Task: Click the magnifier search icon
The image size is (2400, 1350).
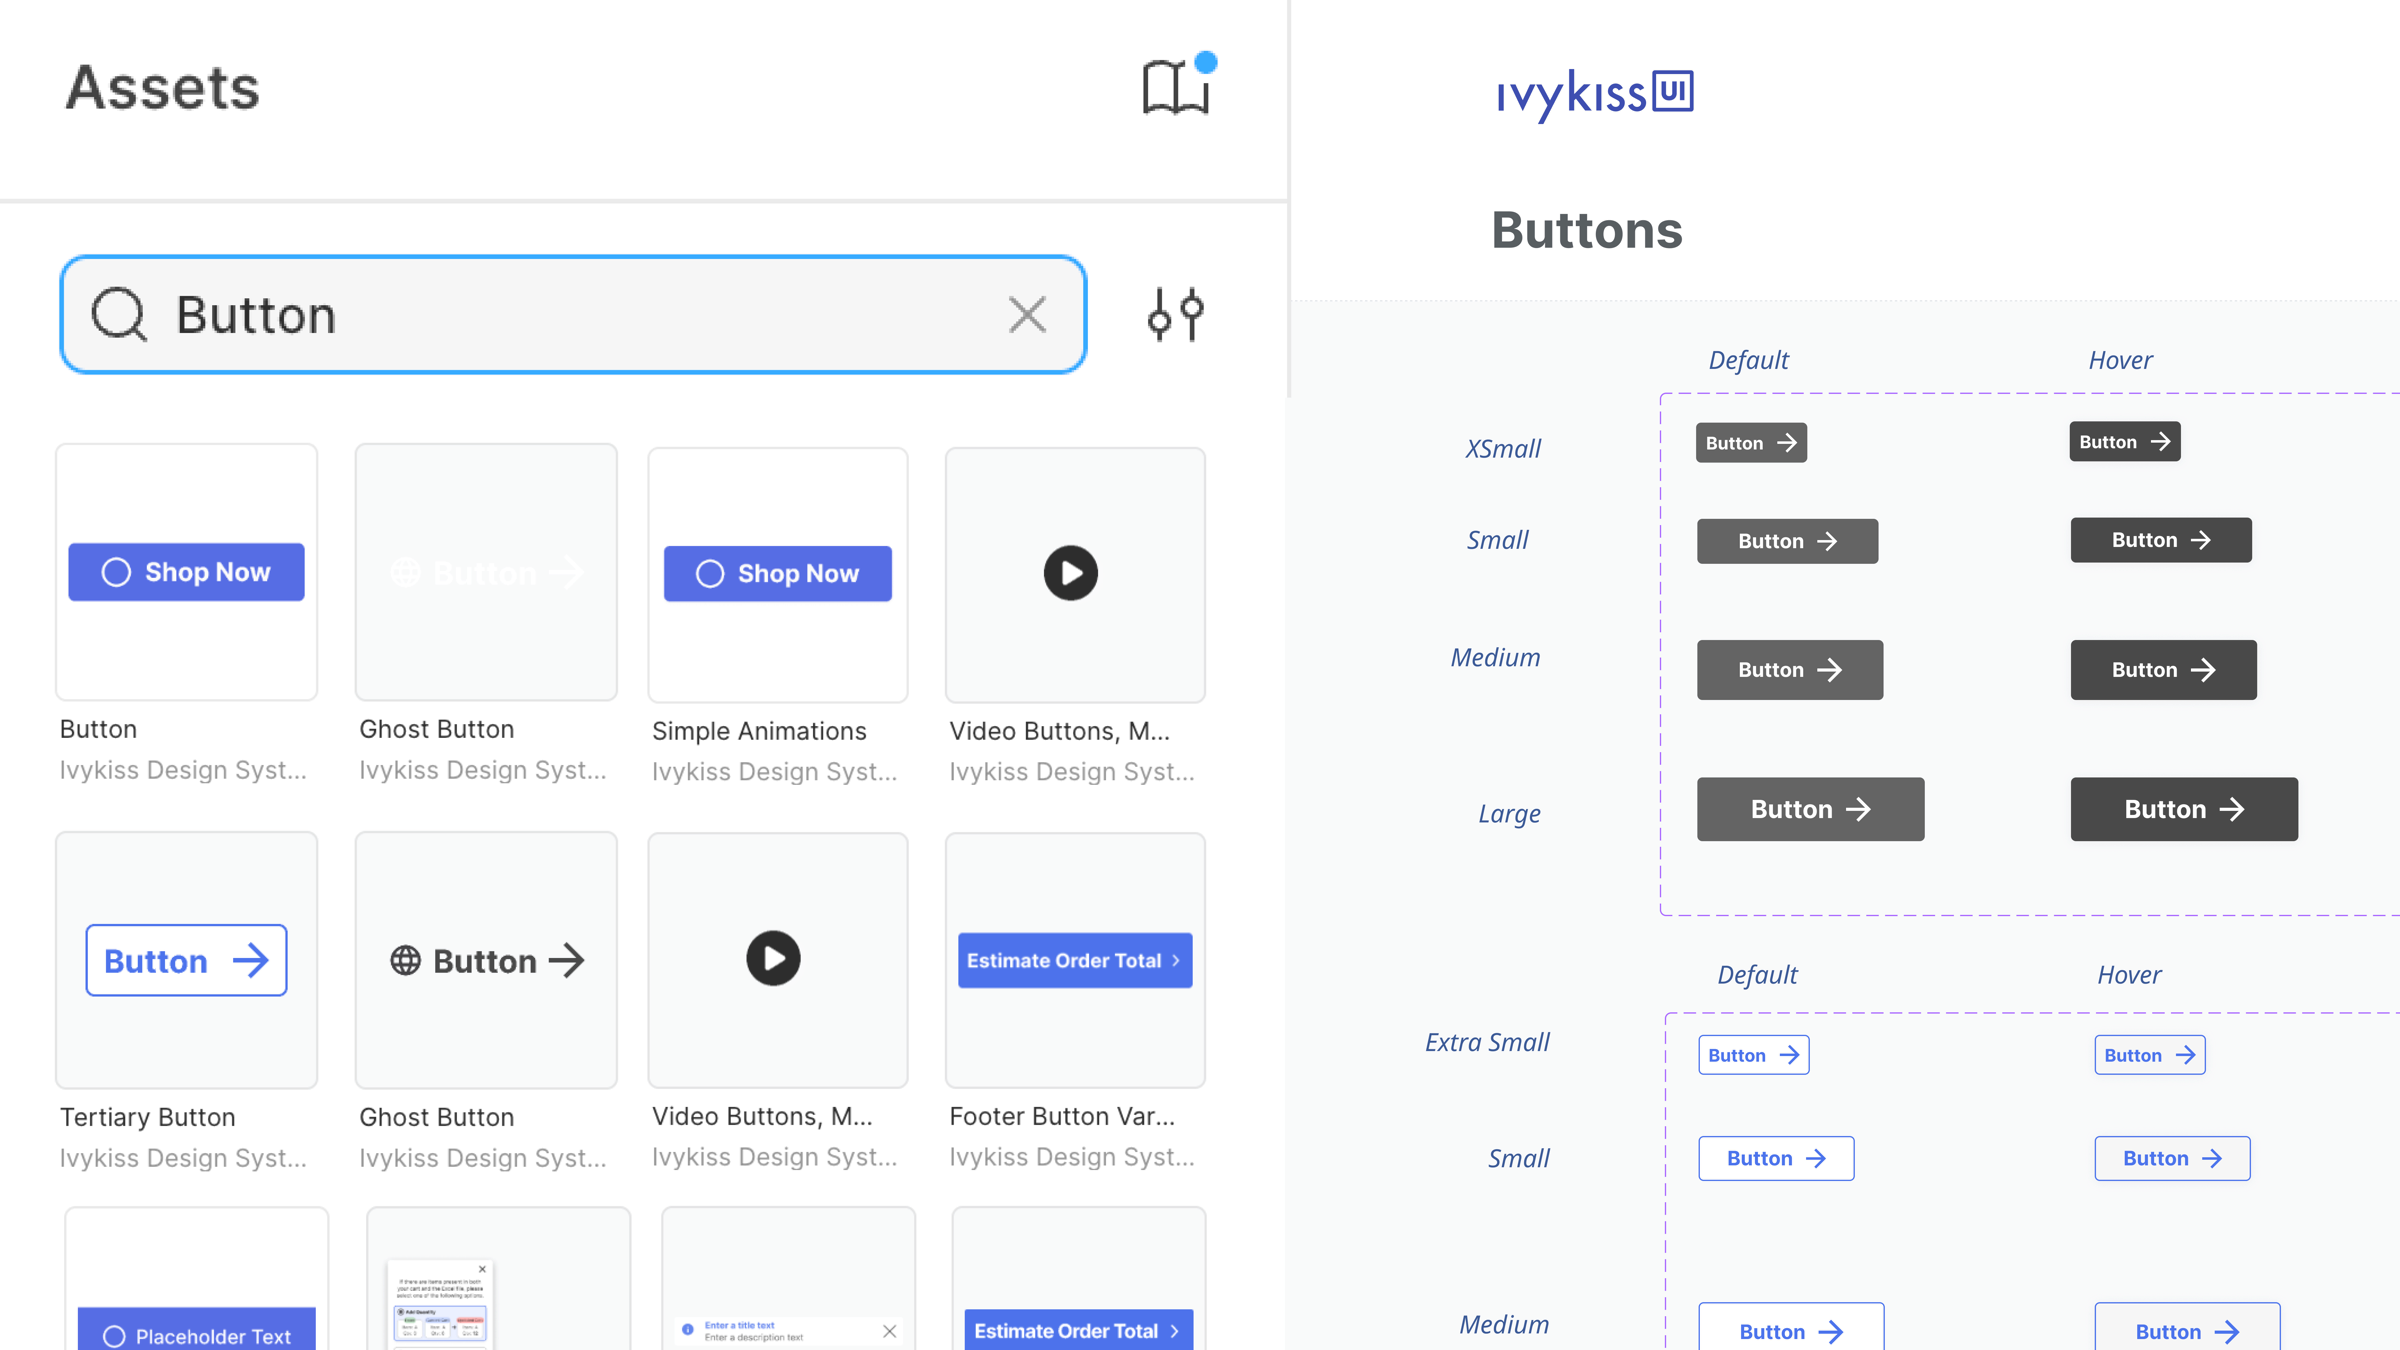Action: [x=120, y=315]
